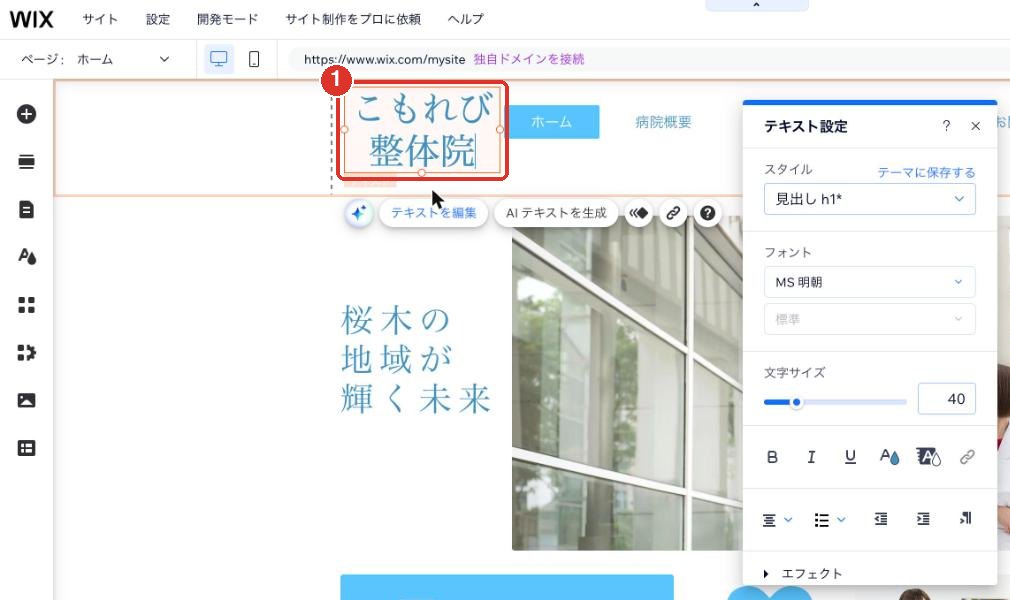The height and width of the screenshot is (600, 1010).
Task: Decrease the text indent
Action: (x=881, y=519)
